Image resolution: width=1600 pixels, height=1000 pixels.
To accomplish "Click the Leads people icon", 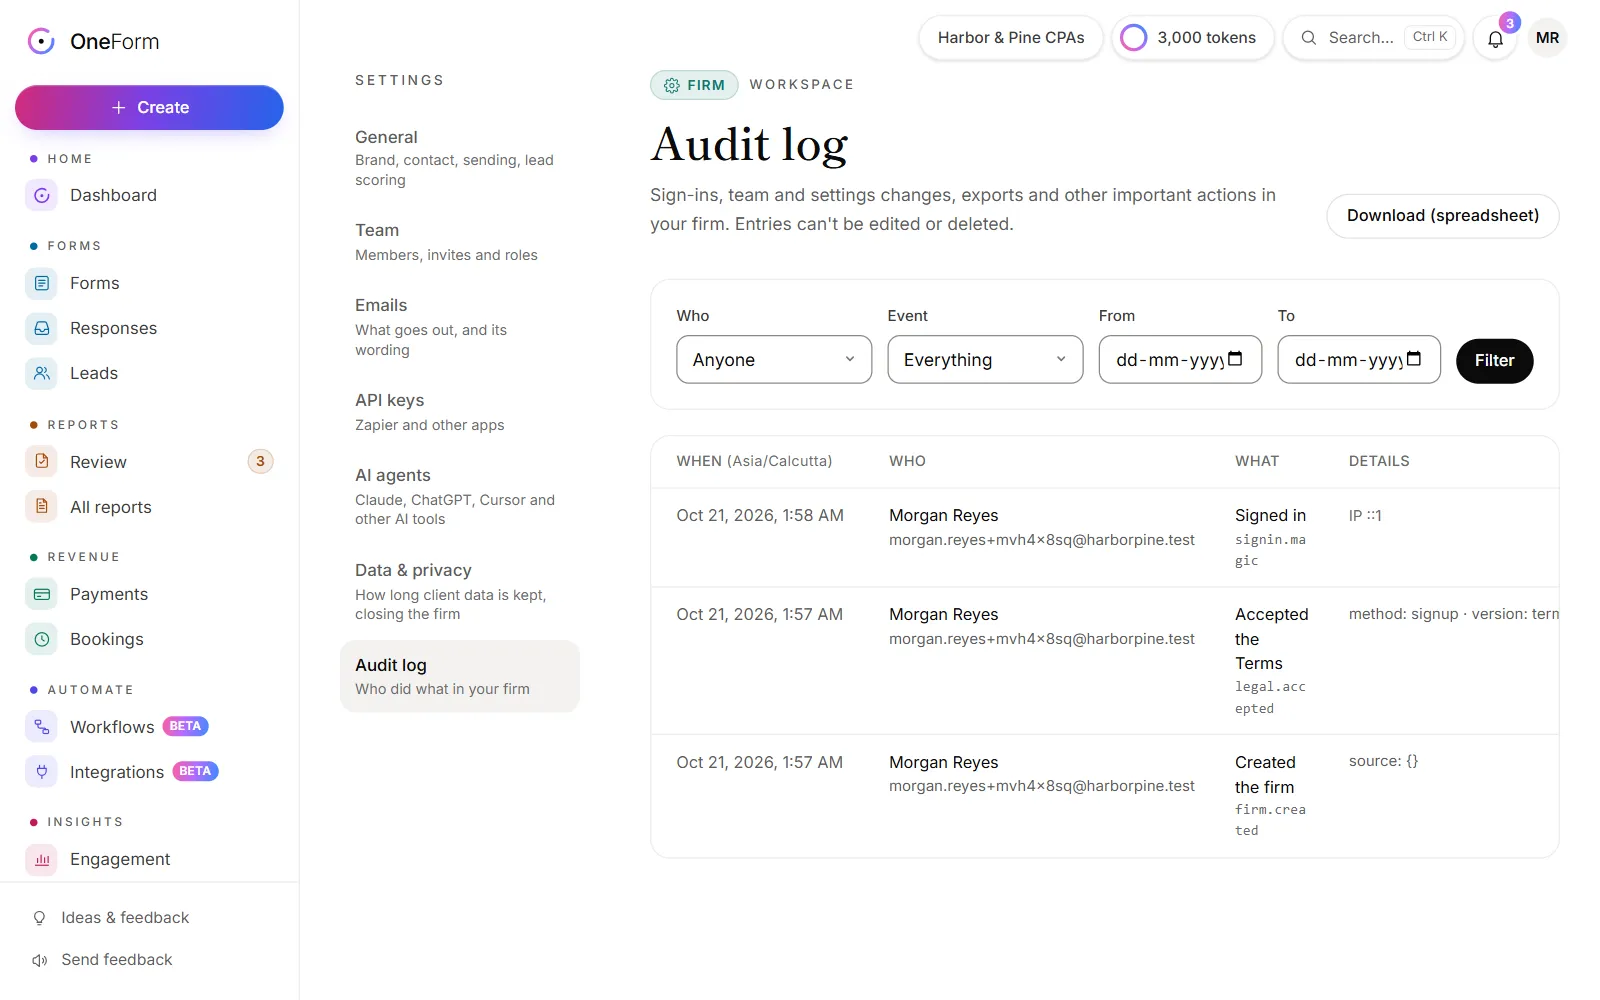I will pyautogui.click(x=42, y=374).
